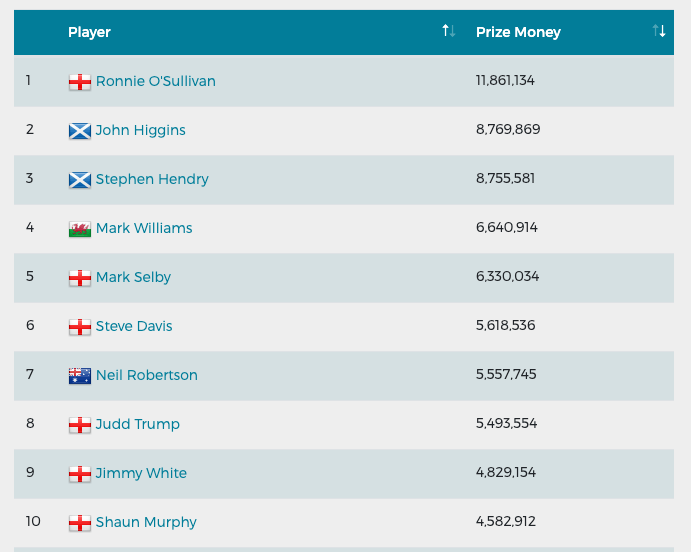Open Stephen Hendry player link

[152, 179]
